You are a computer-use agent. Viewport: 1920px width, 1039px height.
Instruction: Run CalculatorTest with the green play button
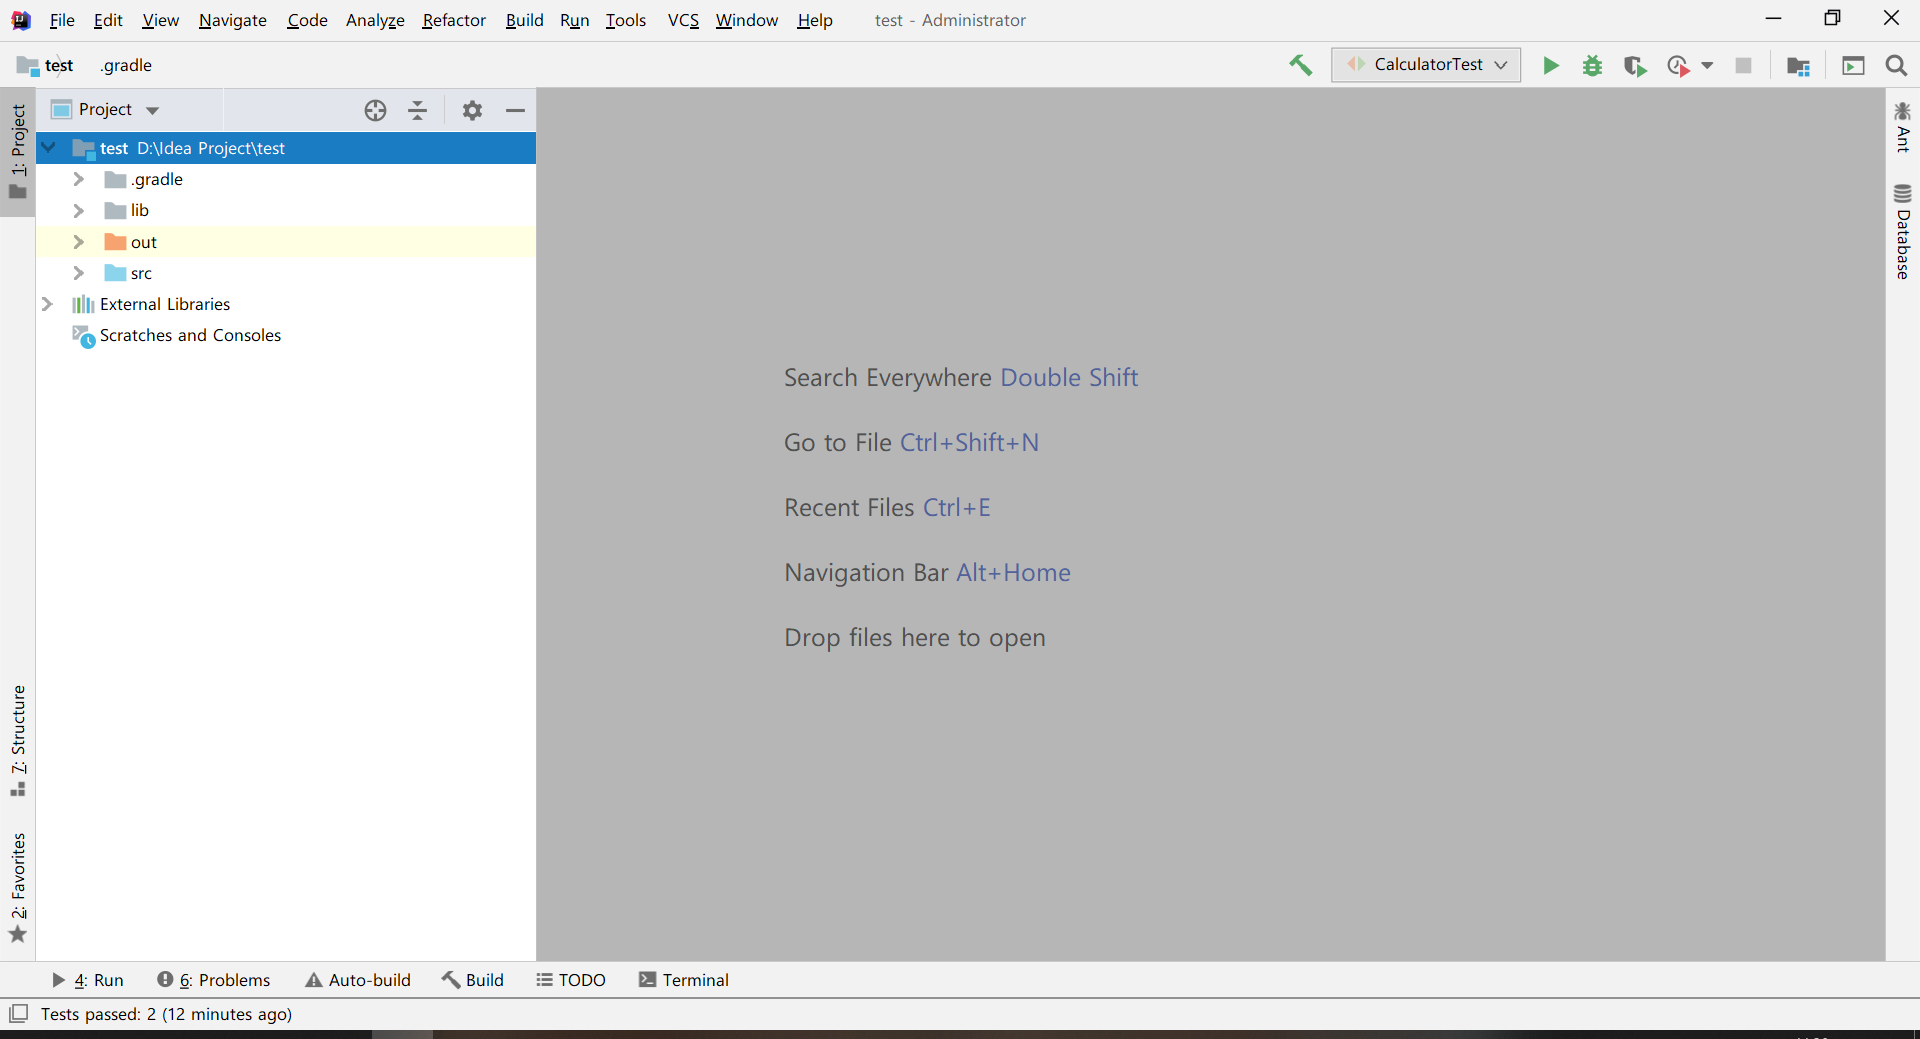click(x=1550, y=65)
